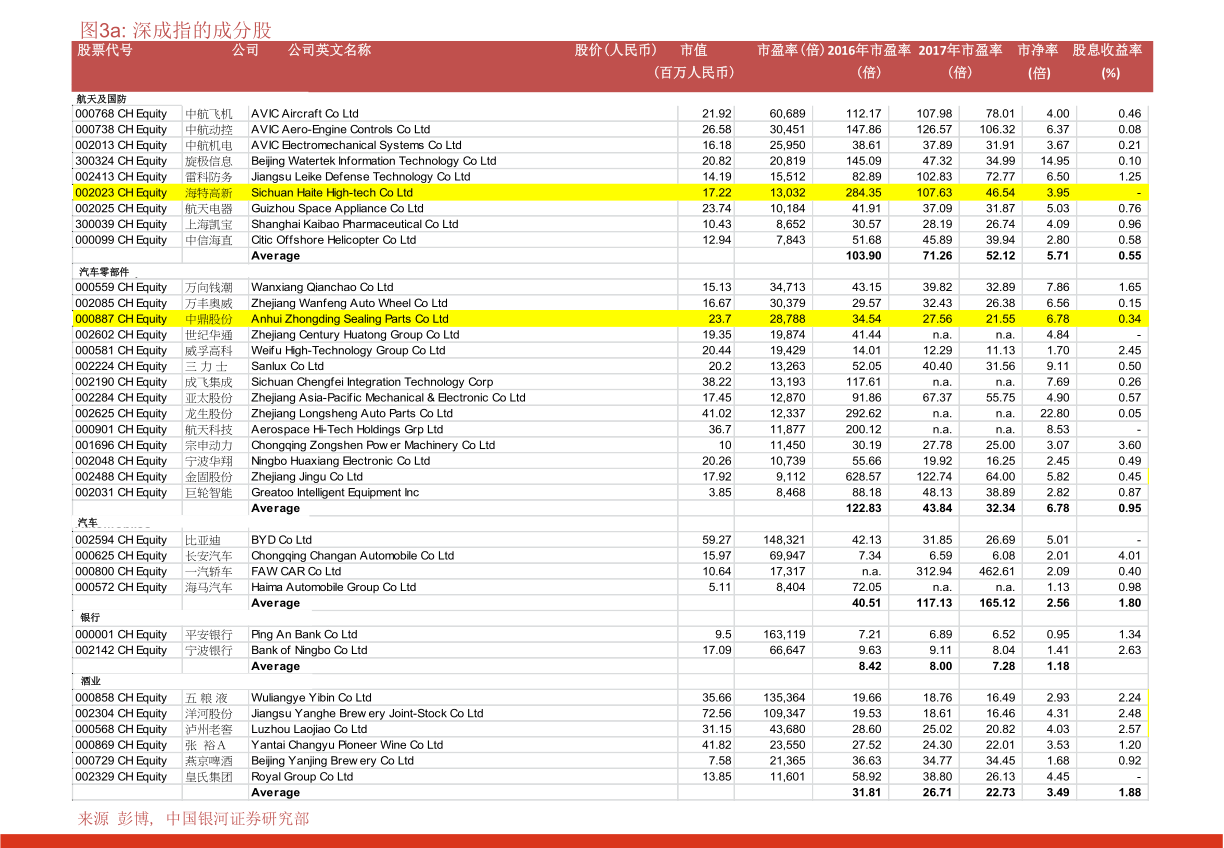The height and width of the screenshot is (848, 1224).
Task: Click 'AVIC Aircraft Co Ltd' company name
Action: pos(305,114)
